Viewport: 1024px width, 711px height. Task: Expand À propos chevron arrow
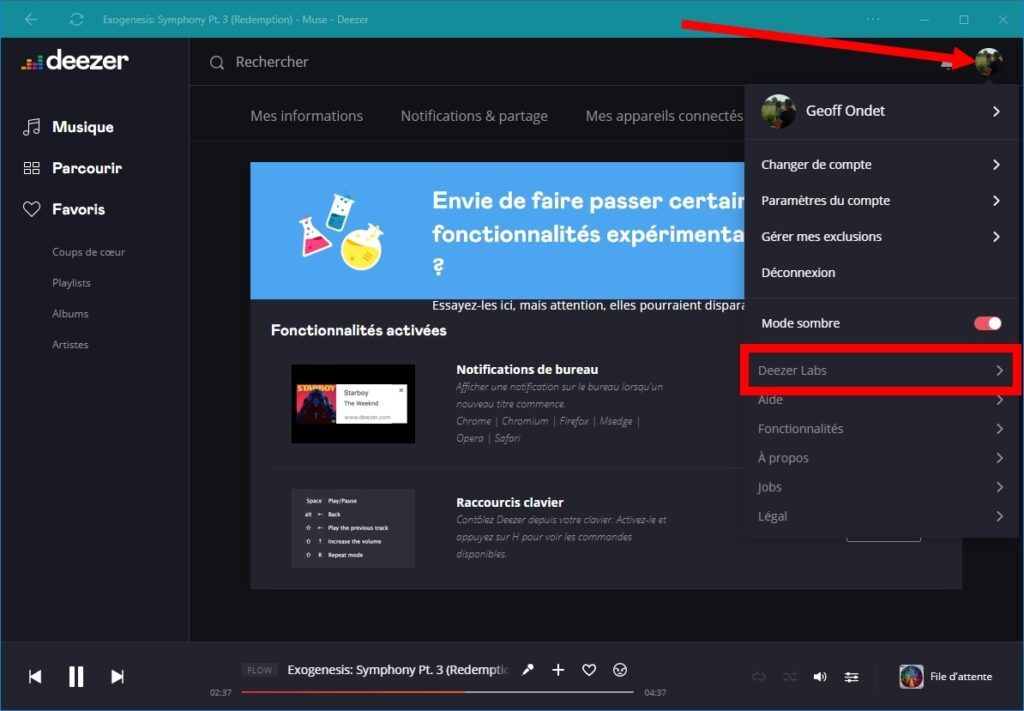[1000, 458]
